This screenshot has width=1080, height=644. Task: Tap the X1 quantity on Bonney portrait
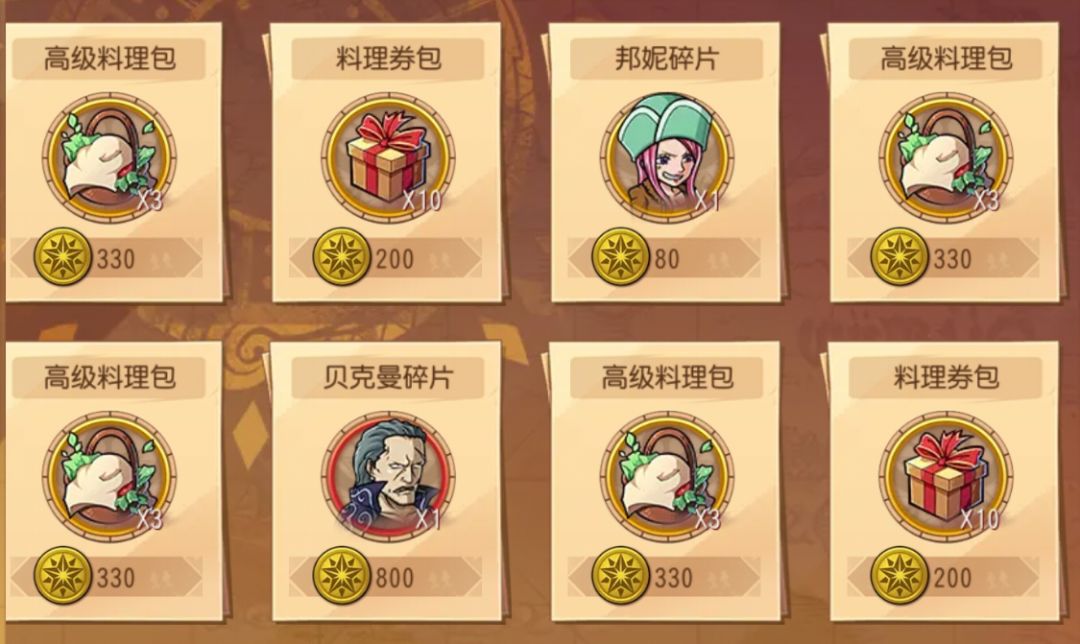(x=707, y=200)
